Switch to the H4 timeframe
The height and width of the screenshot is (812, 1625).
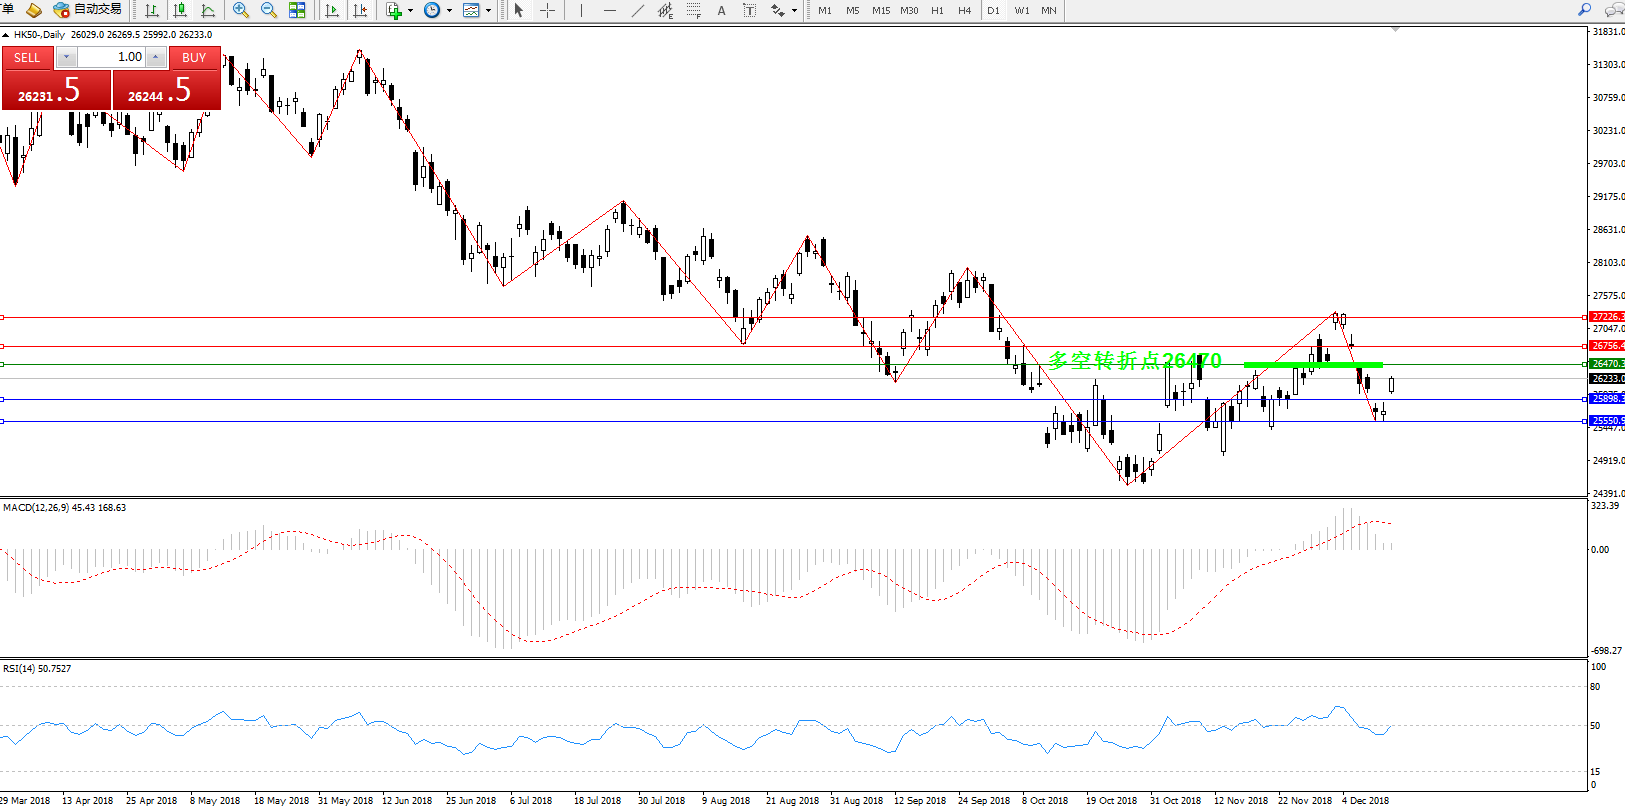[x=964, y=10]
